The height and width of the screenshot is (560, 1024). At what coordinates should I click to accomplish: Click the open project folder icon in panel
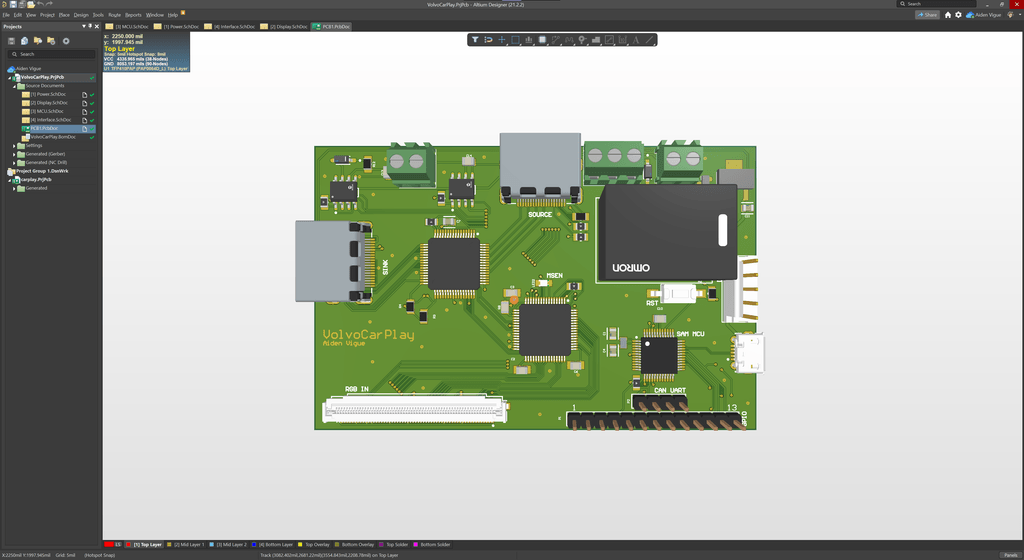[x=38, y=40]
